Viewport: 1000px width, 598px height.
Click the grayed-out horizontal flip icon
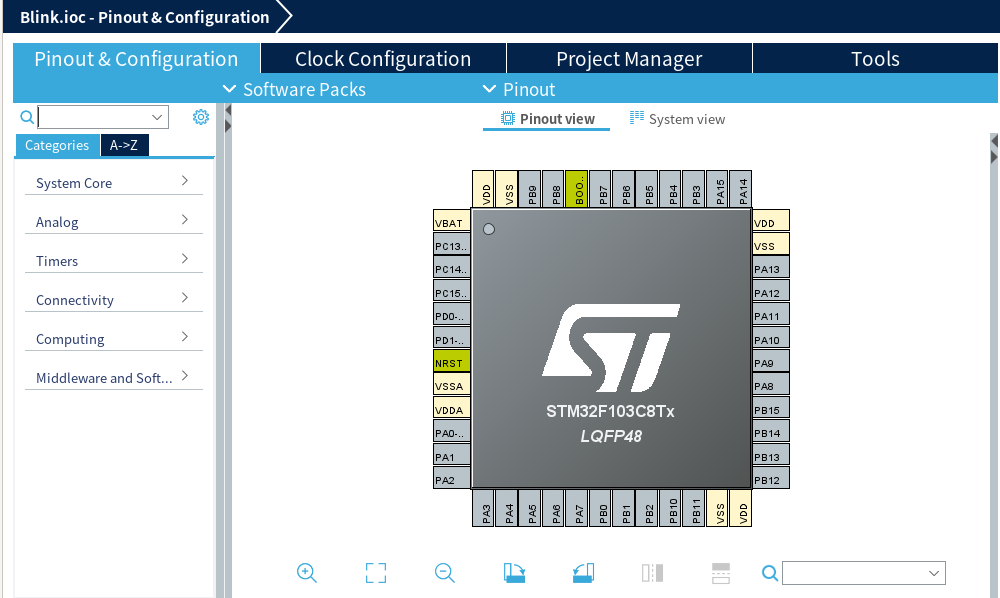point(652,572)
